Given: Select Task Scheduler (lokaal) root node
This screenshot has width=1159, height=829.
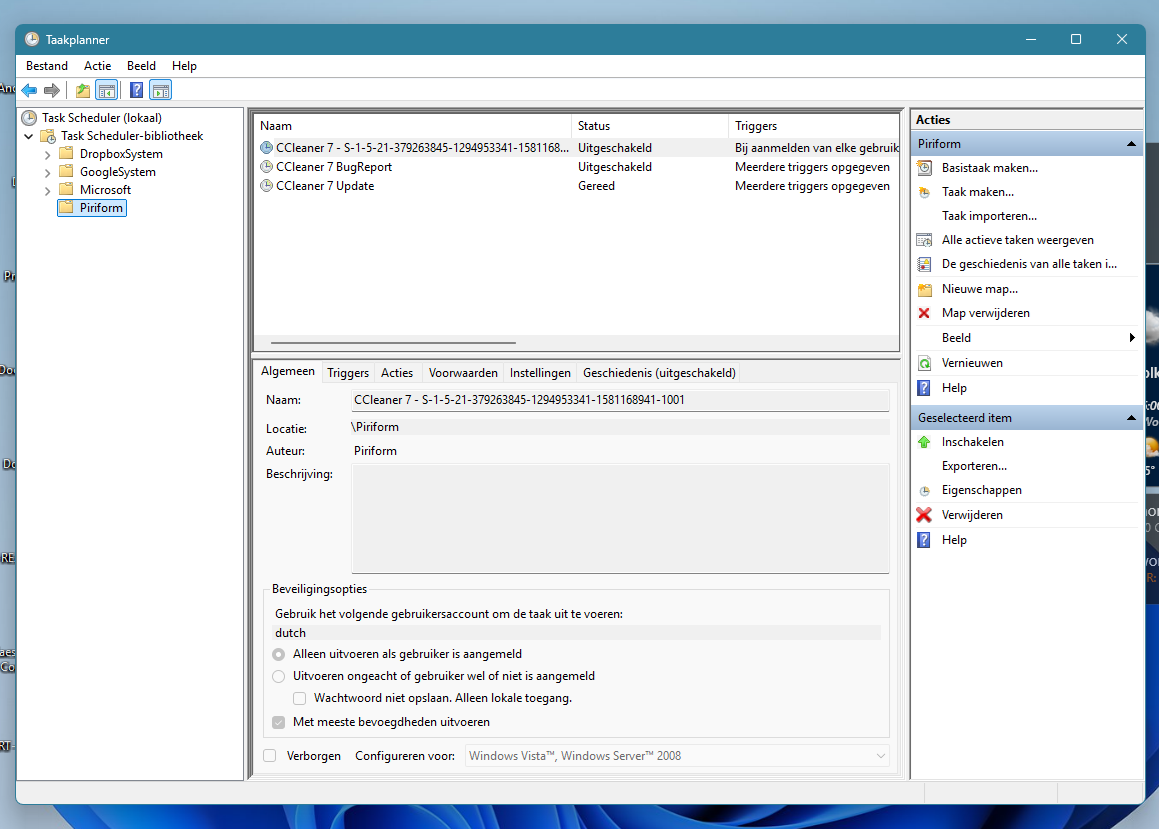Looking at the screenshot, I should tap(102, 117).
